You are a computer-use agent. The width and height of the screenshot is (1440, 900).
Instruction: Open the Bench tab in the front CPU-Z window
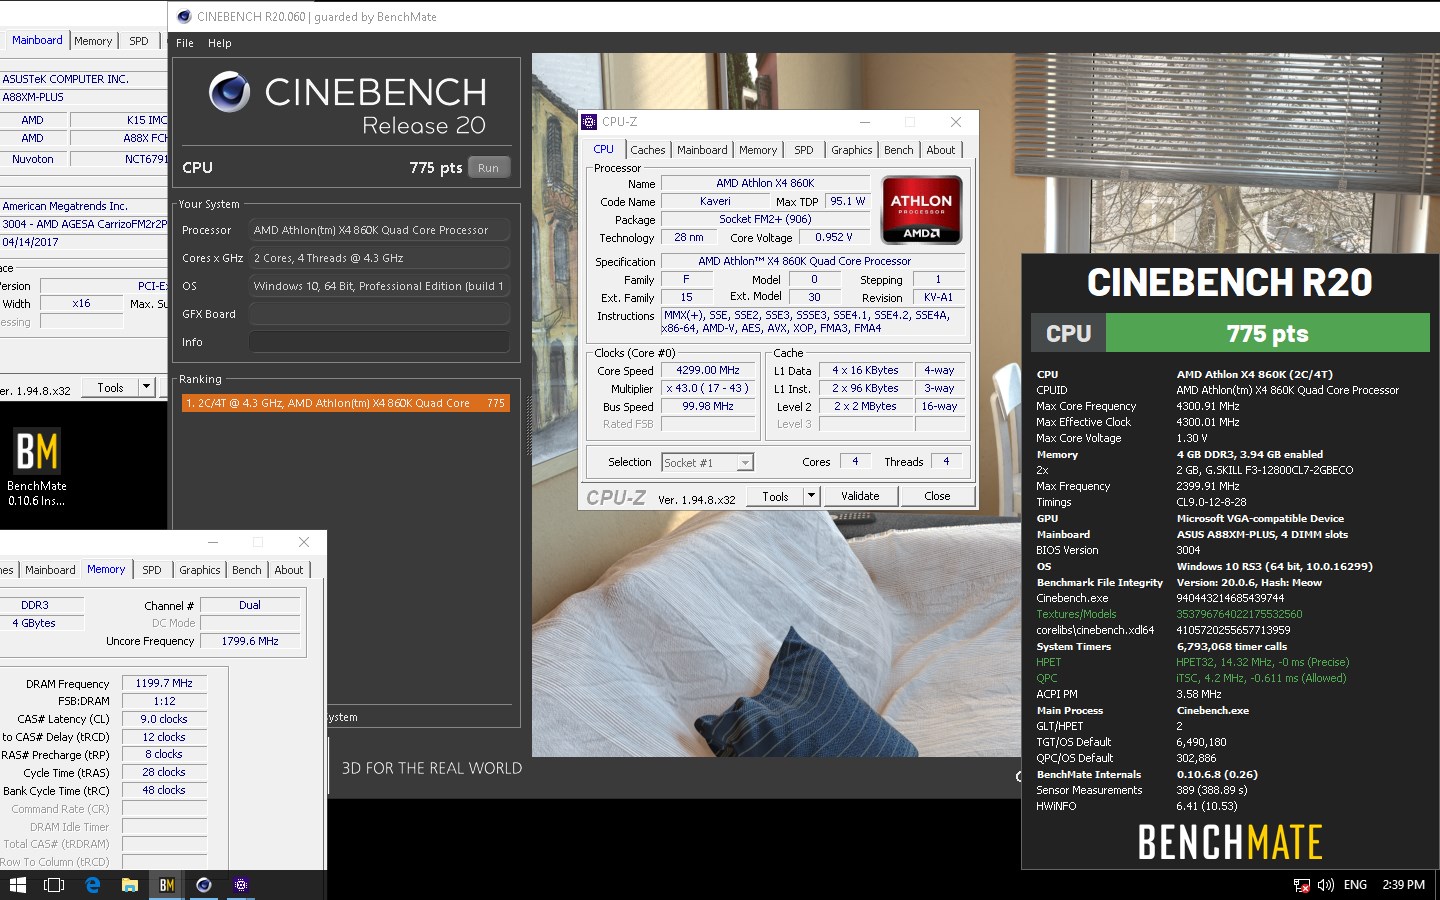899,150
